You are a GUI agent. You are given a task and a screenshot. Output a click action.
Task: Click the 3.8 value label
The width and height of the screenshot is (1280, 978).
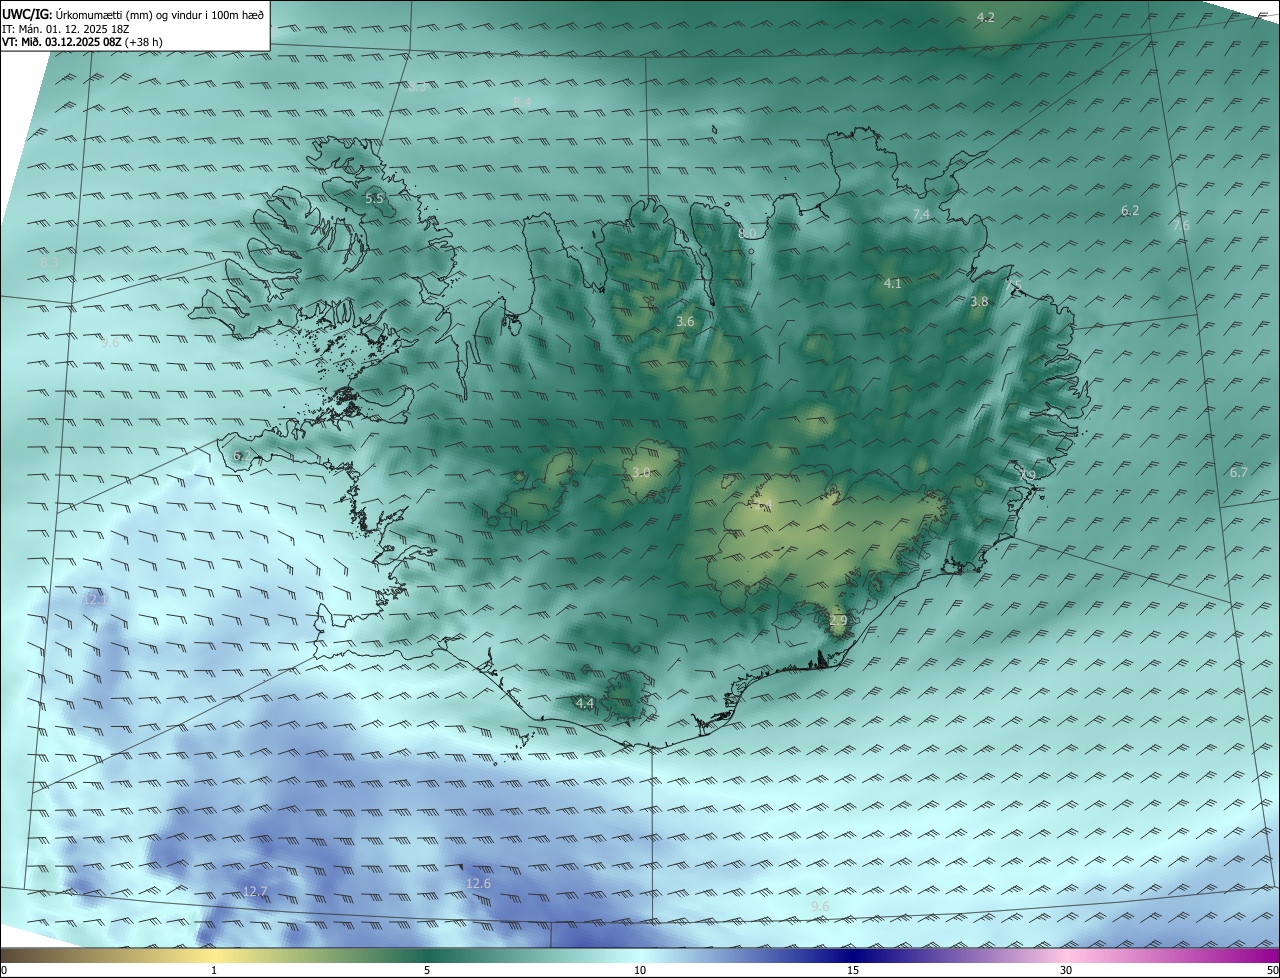pos(979,302)
